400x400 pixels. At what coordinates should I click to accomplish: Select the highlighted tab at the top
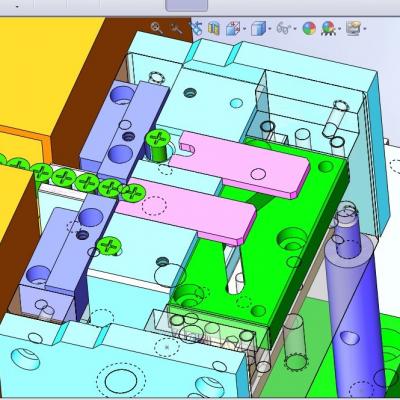pos(187,5)
